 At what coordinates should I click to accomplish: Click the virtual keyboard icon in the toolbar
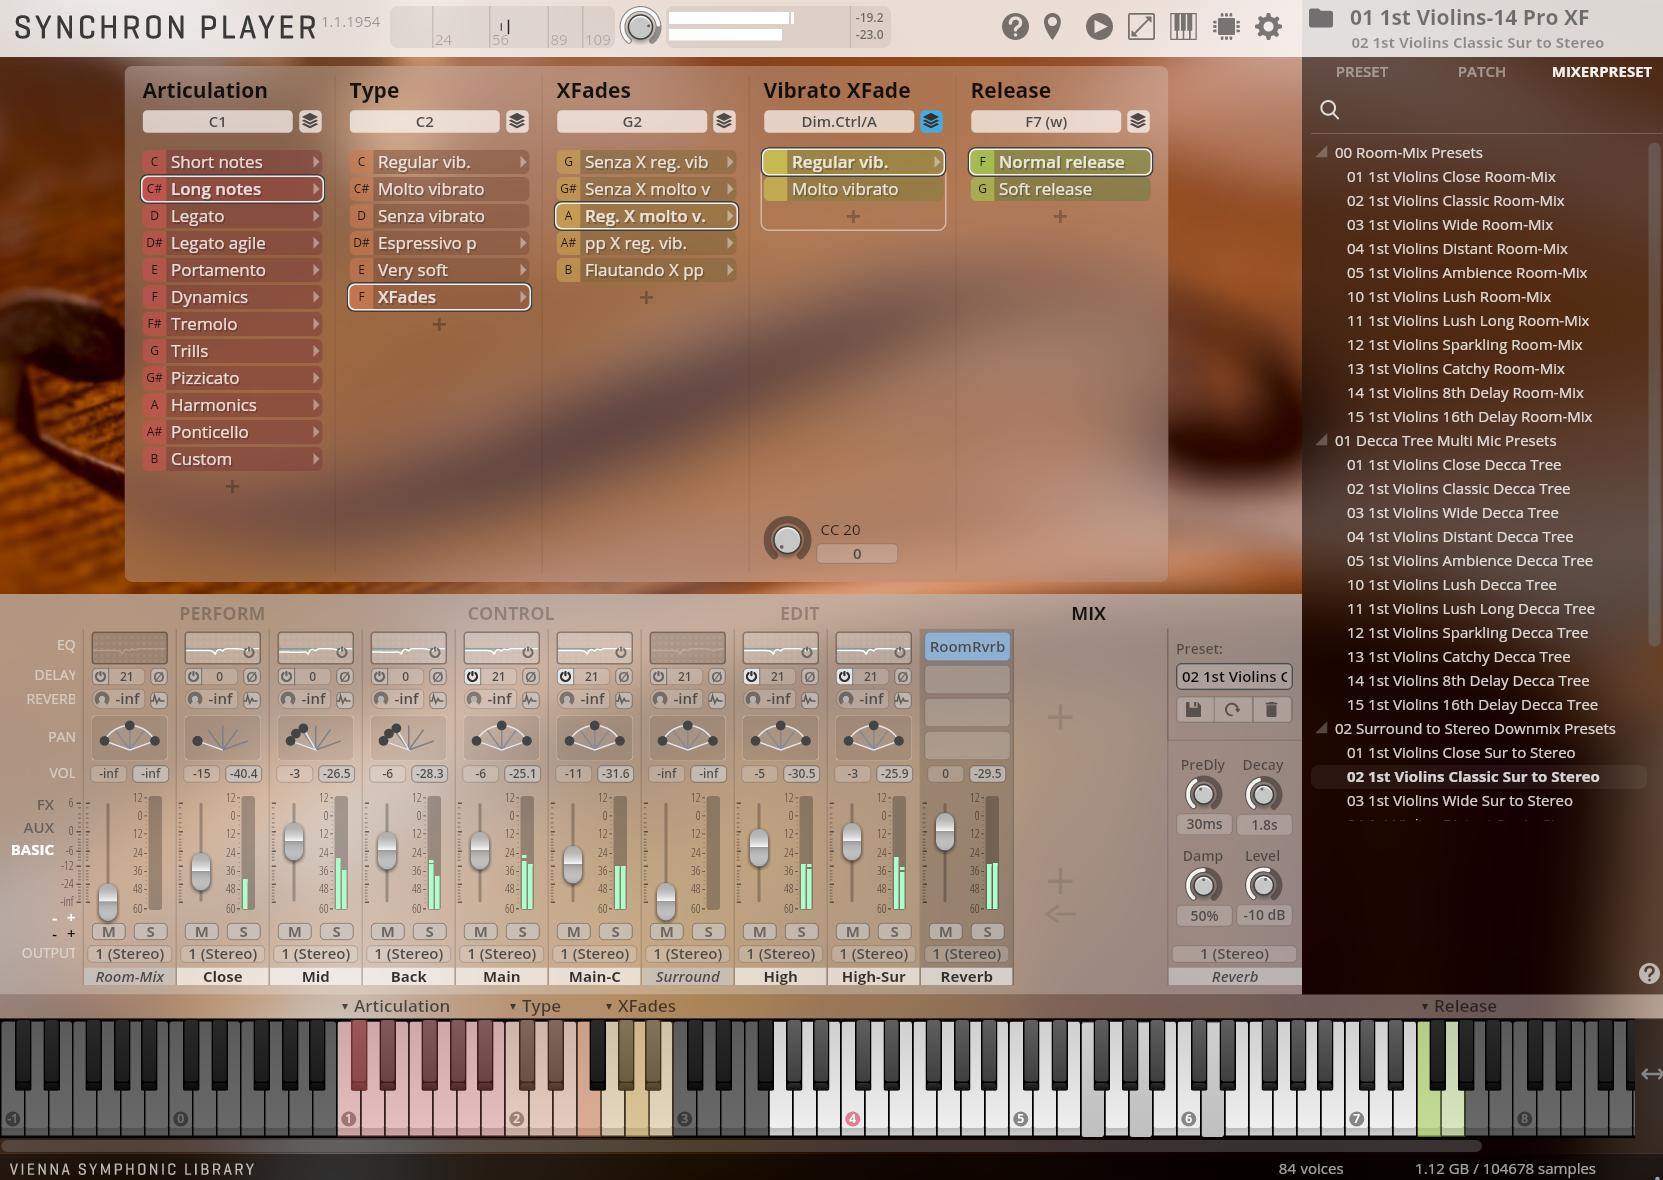coord(1183,27)
